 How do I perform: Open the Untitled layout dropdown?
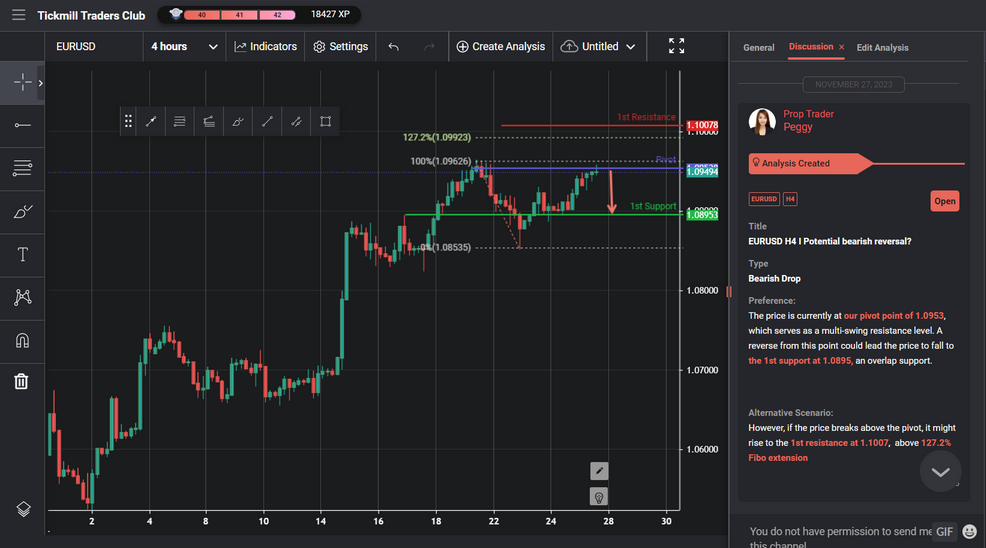click(x=599, y=47)
